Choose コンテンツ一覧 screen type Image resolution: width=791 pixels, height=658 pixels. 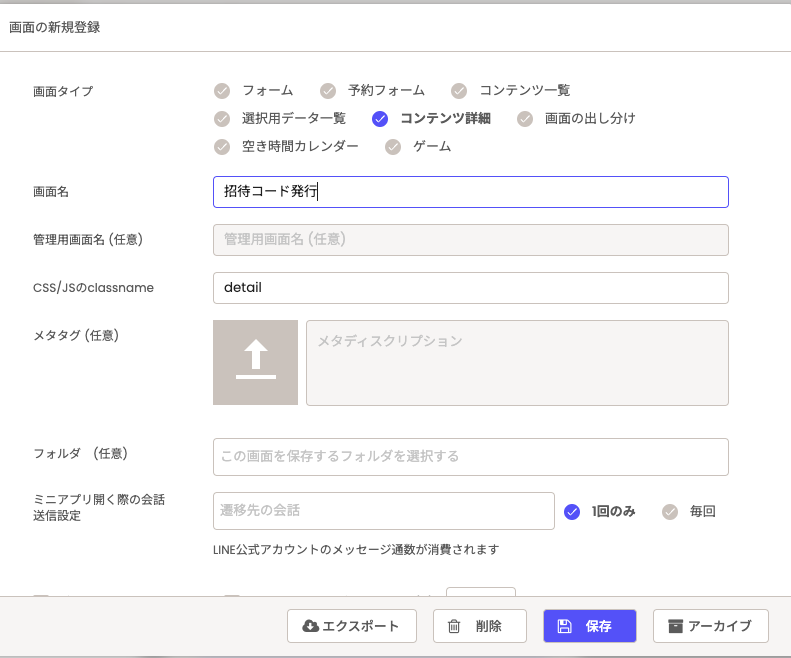[459, 91]
